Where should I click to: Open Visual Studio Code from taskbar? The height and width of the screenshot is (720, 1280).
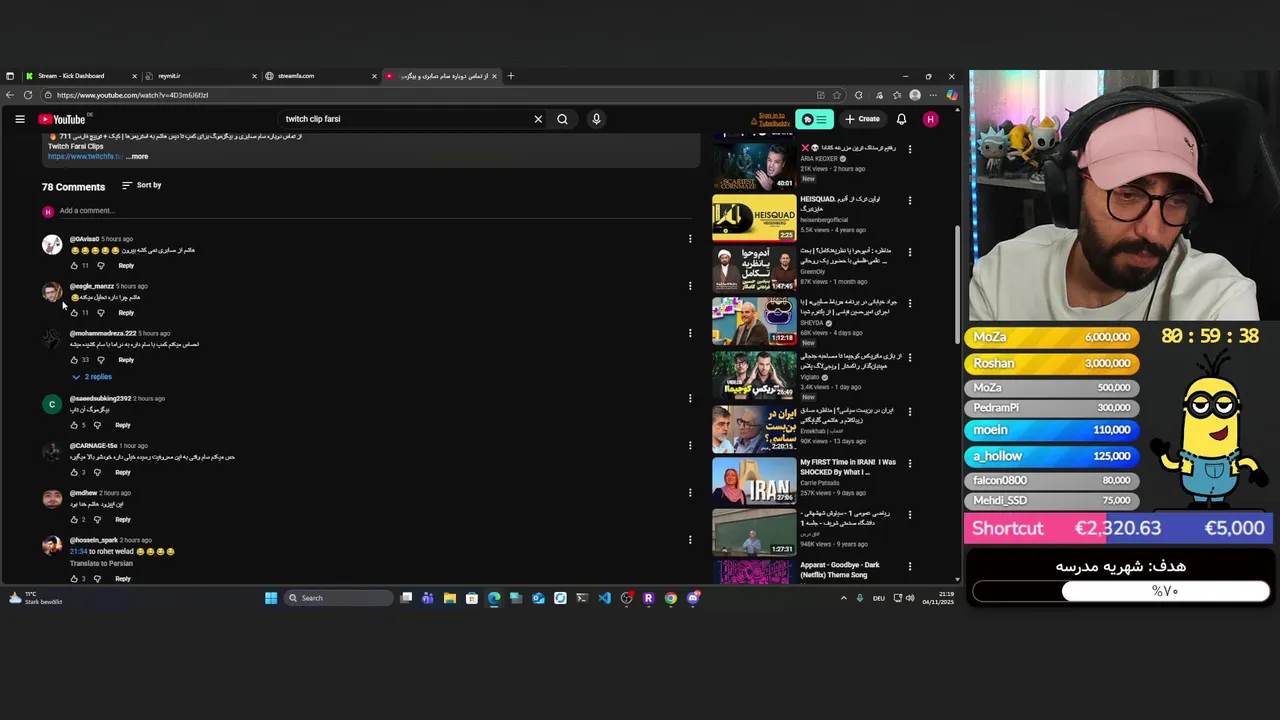tap(604, 598)
